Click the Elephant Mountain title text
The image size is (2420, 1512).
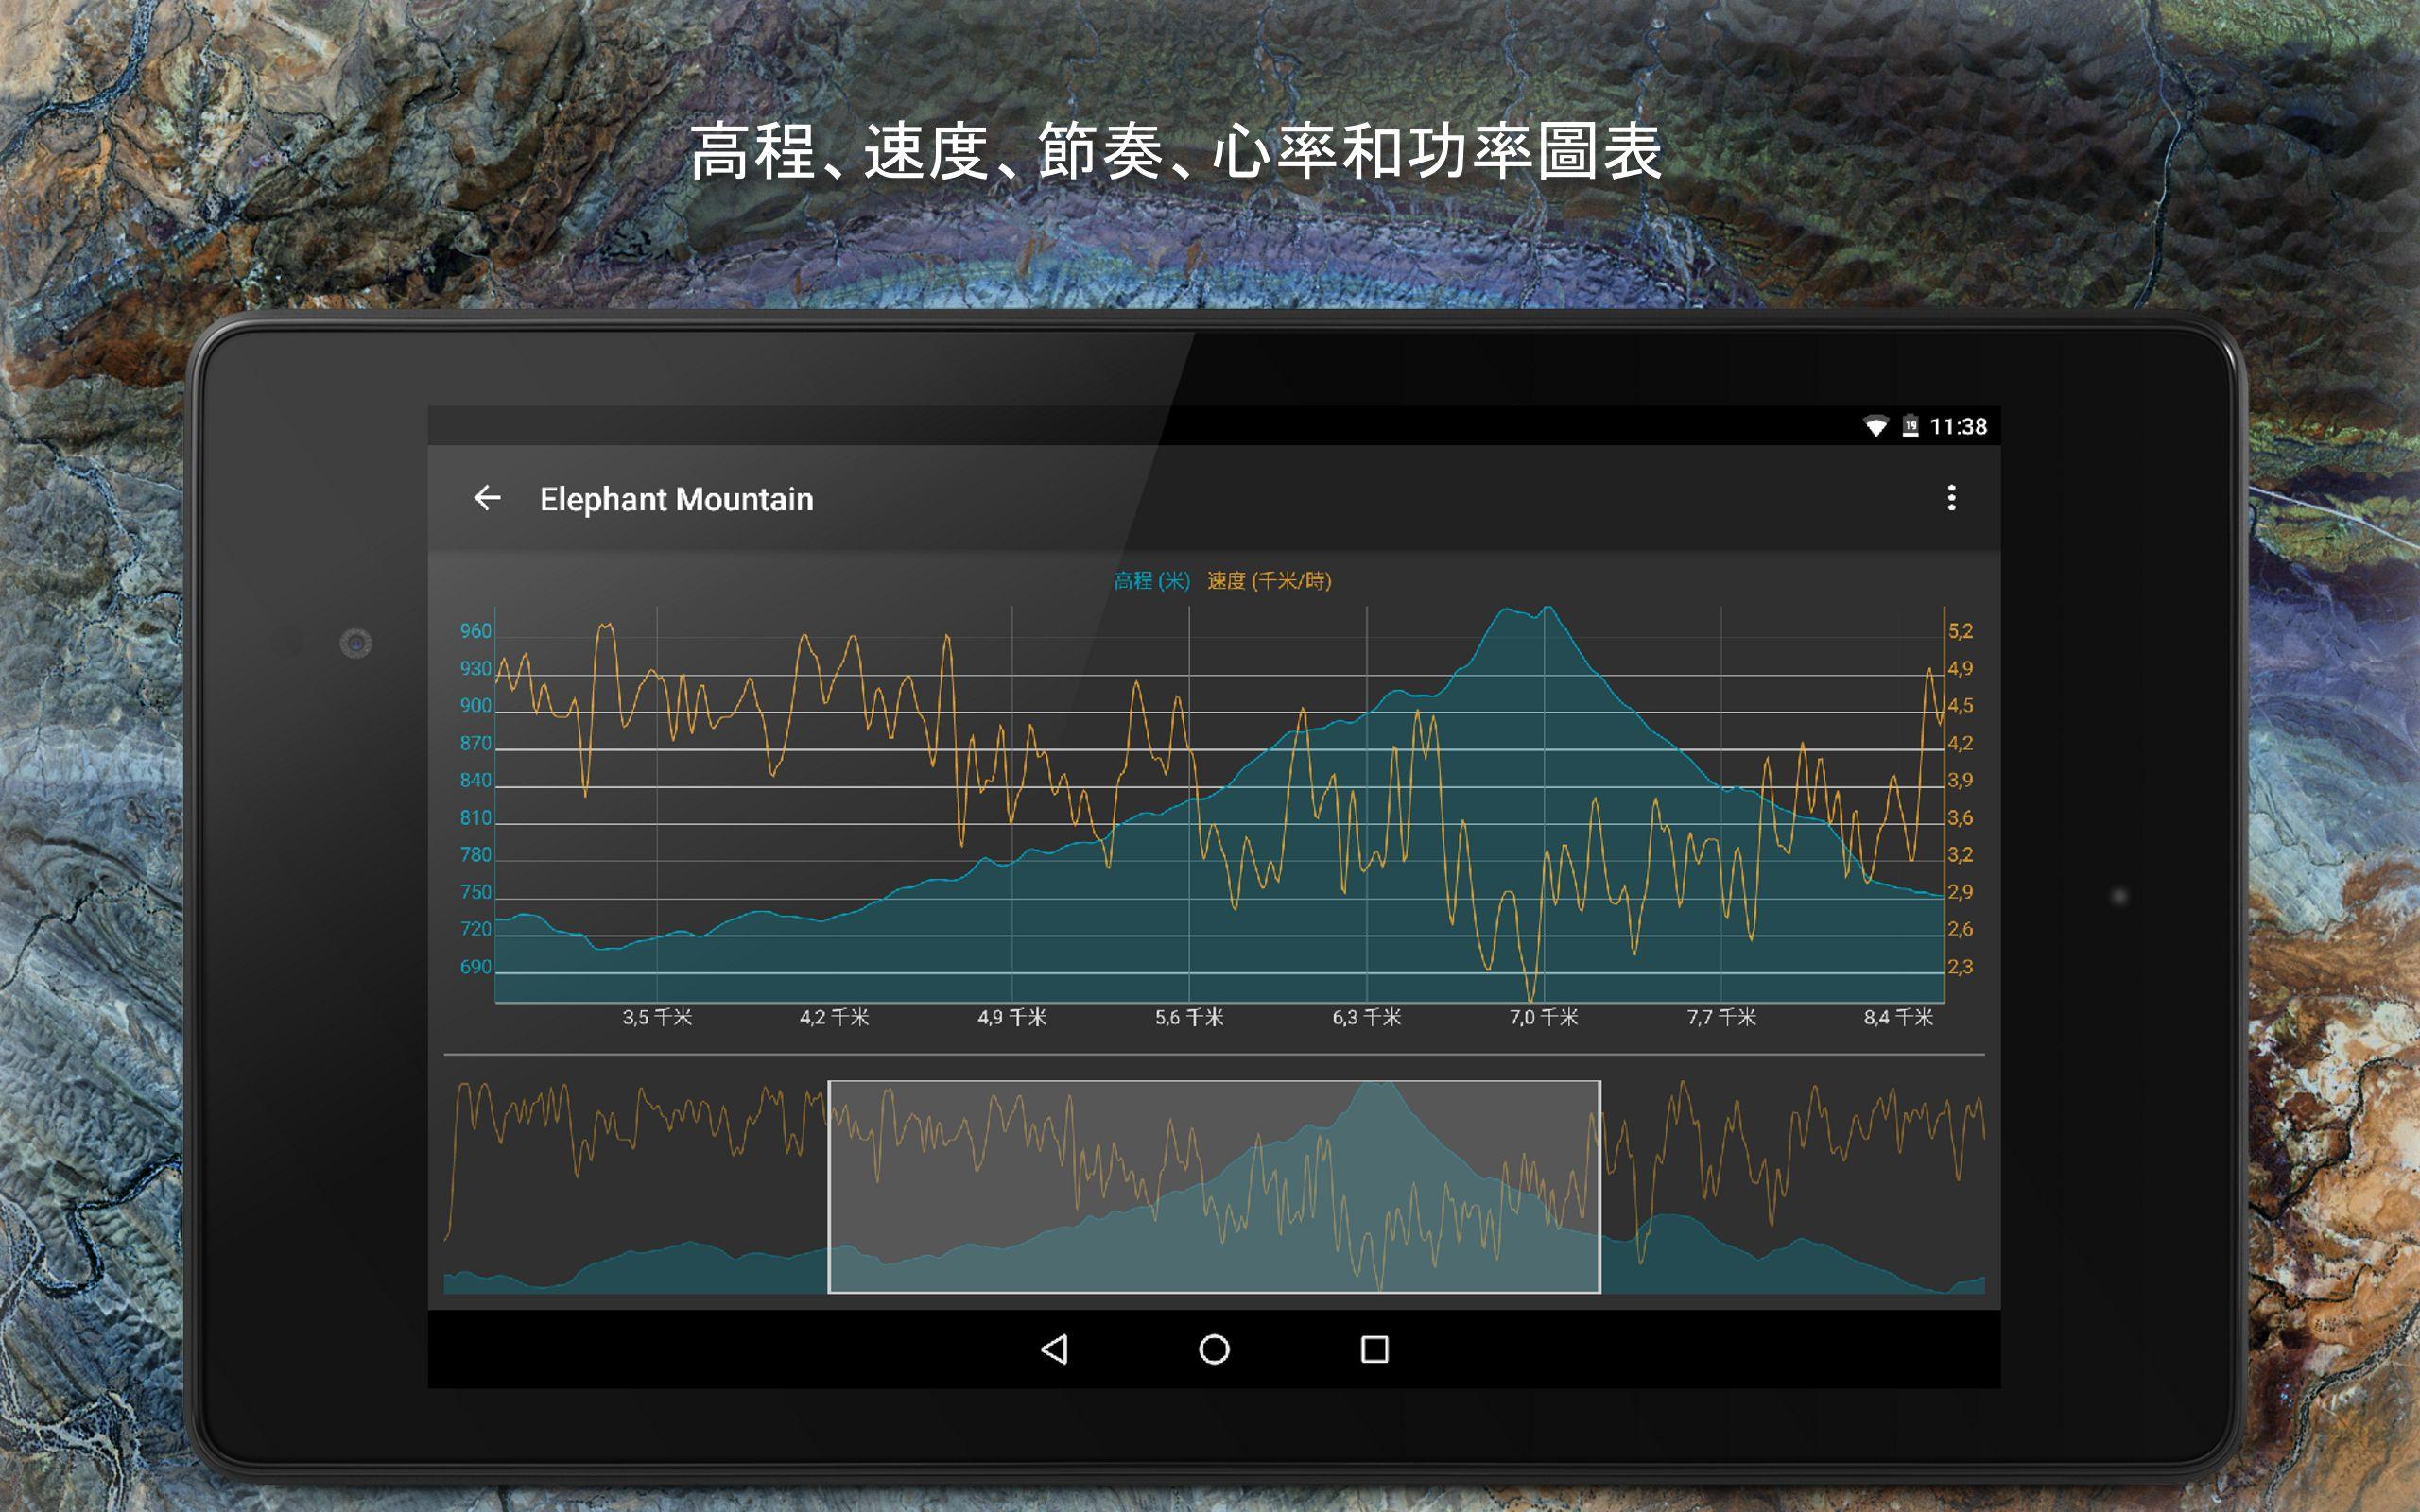(x=677, y=499)
